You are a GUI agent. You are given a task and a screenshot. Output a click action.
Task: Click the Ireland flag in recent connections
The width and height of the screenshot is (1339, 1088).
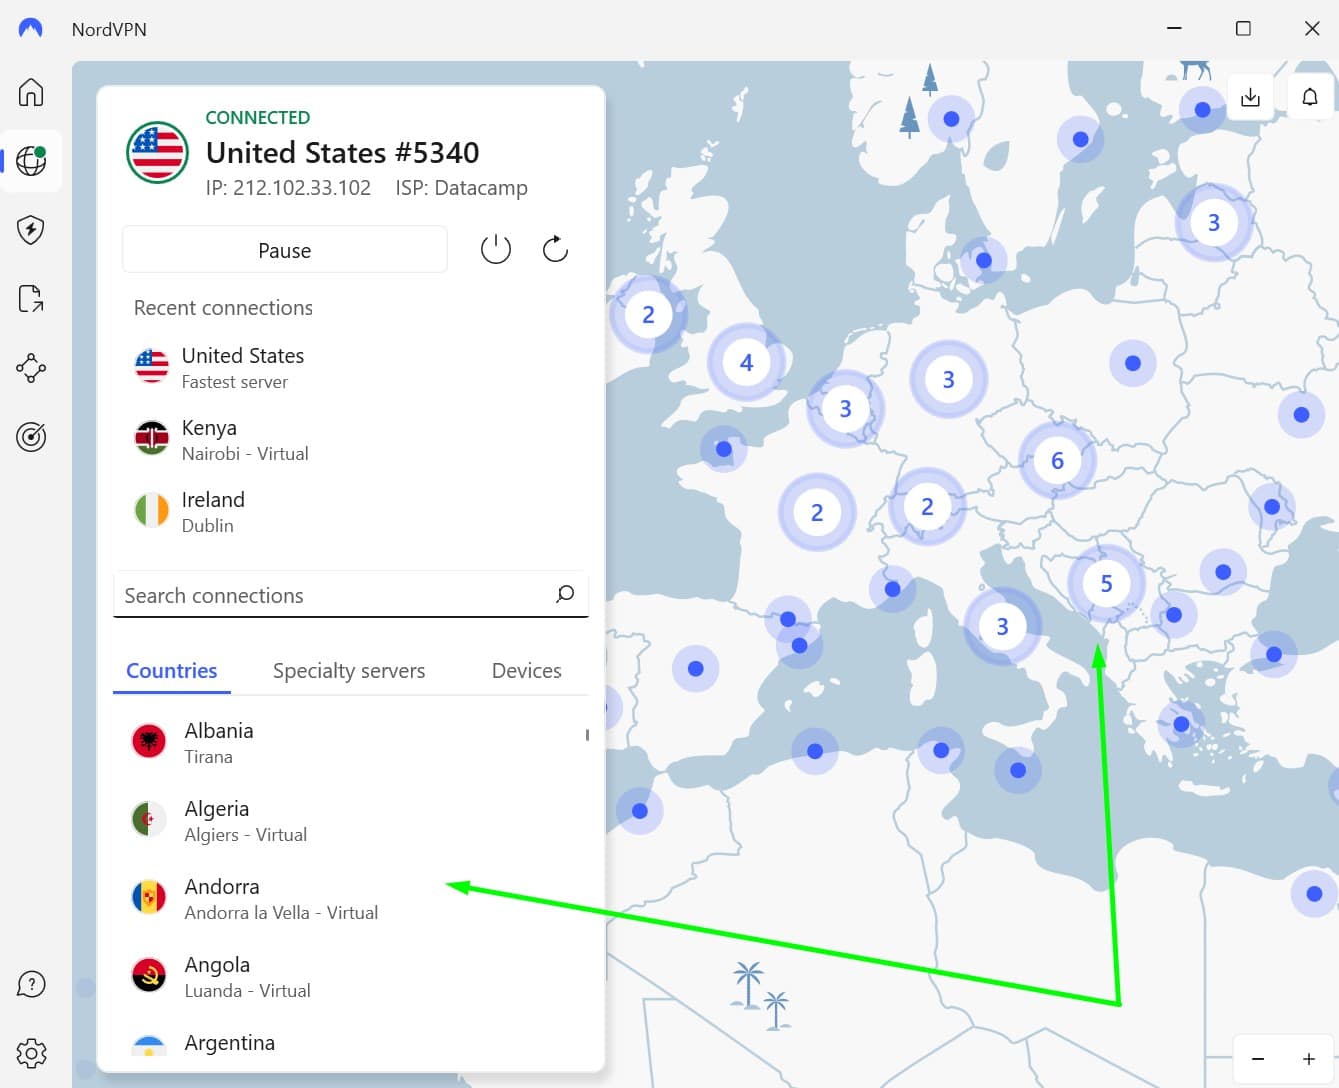pos(152,510)
